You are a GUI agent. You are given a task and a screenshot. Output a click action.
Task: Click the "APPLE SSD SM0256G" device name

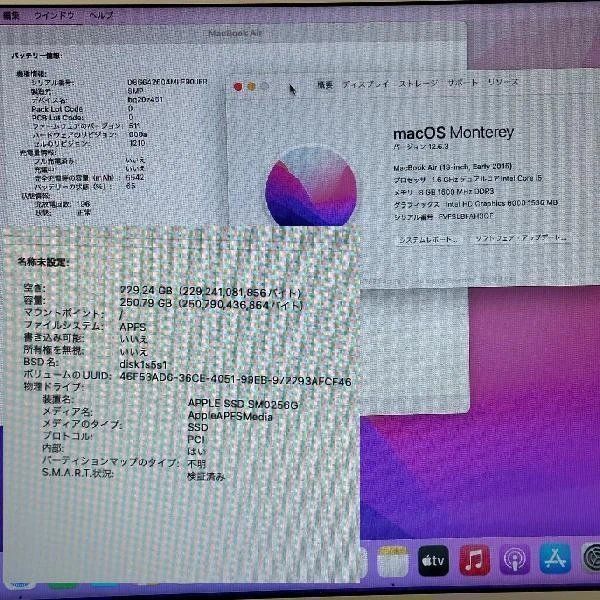[x=243, y=404]
